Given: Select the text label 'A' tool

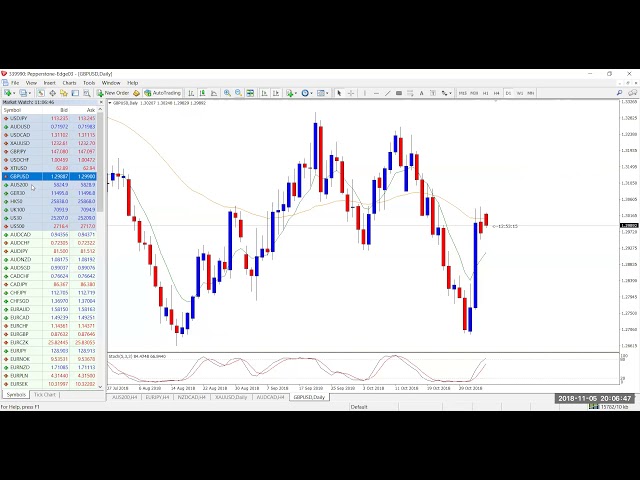Looking at the screenshot, I should pos(421,93).
